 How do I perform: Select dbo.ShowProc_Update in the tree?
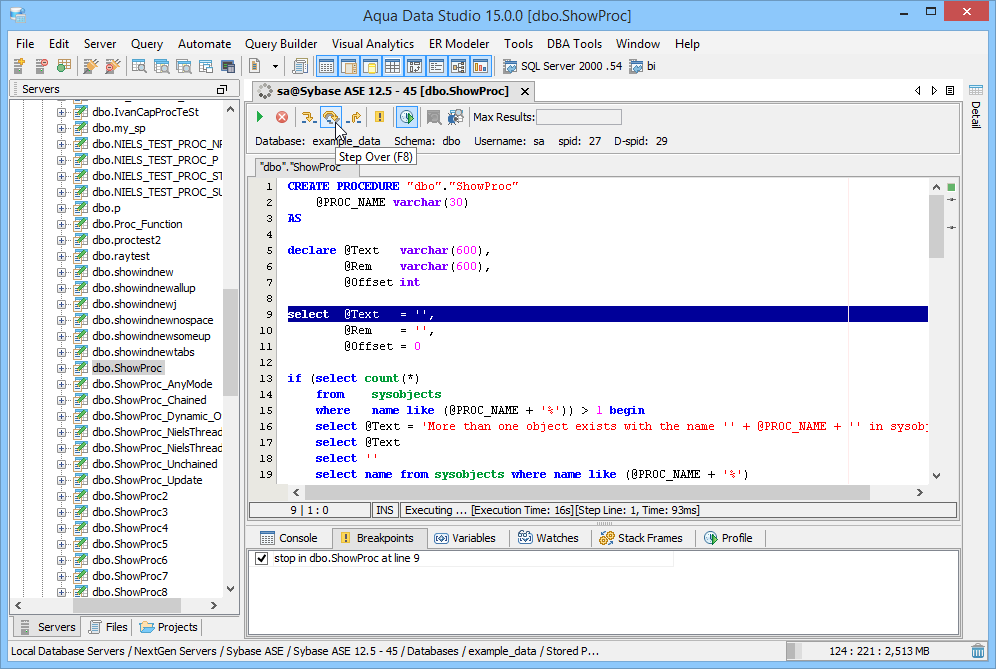pyautogui.click(x=147, y=480)
